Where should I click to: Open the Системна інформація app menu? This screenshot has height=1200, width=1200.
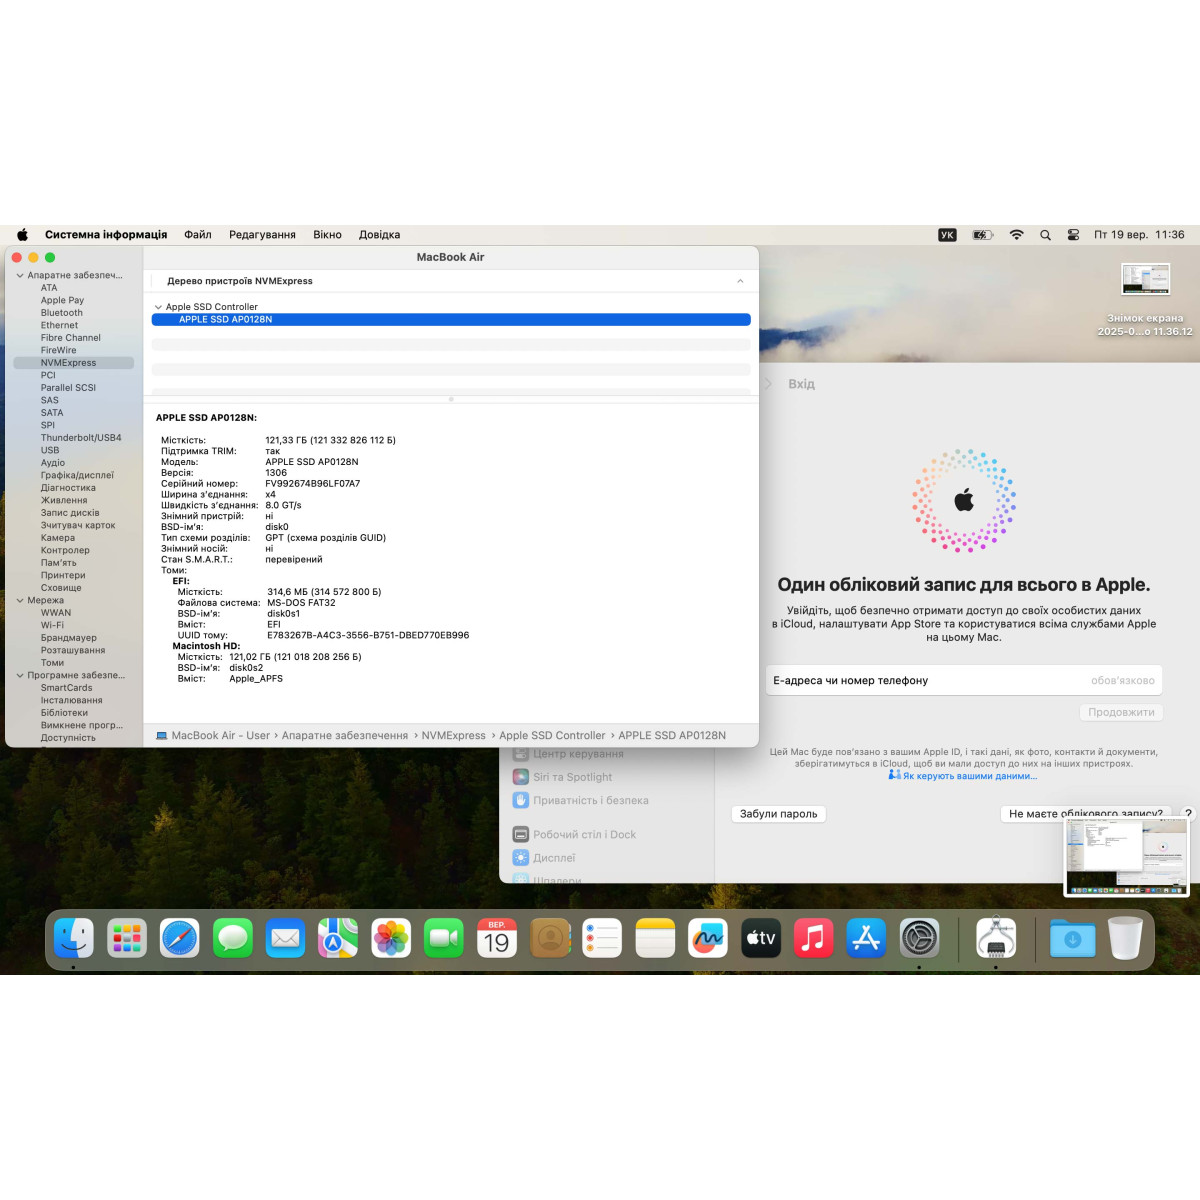coord(106,235)
